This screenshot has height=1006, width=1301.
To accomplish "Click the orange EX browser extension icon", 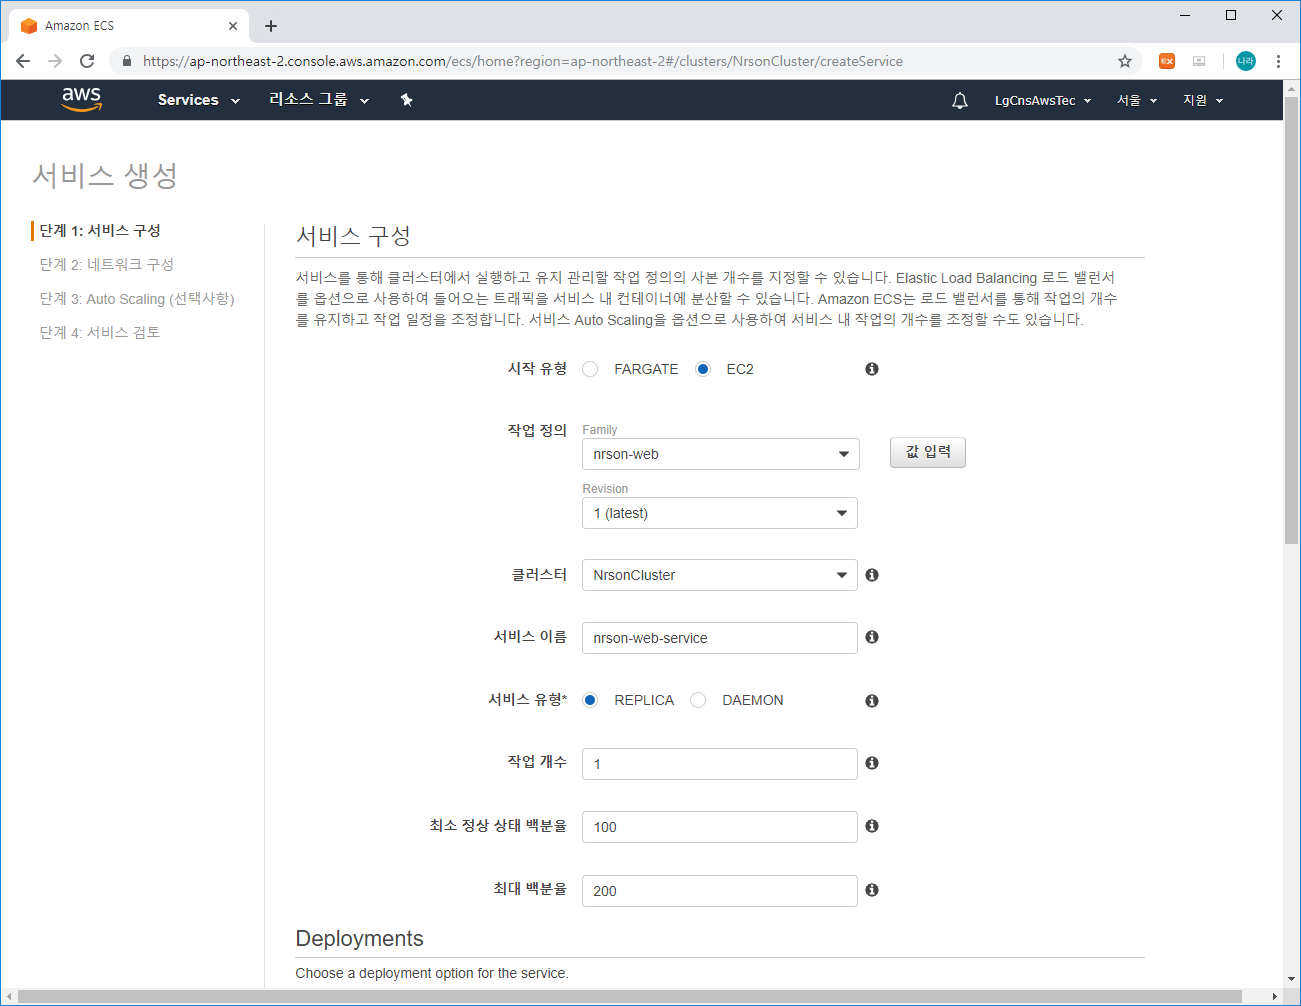I will 1167,61.
